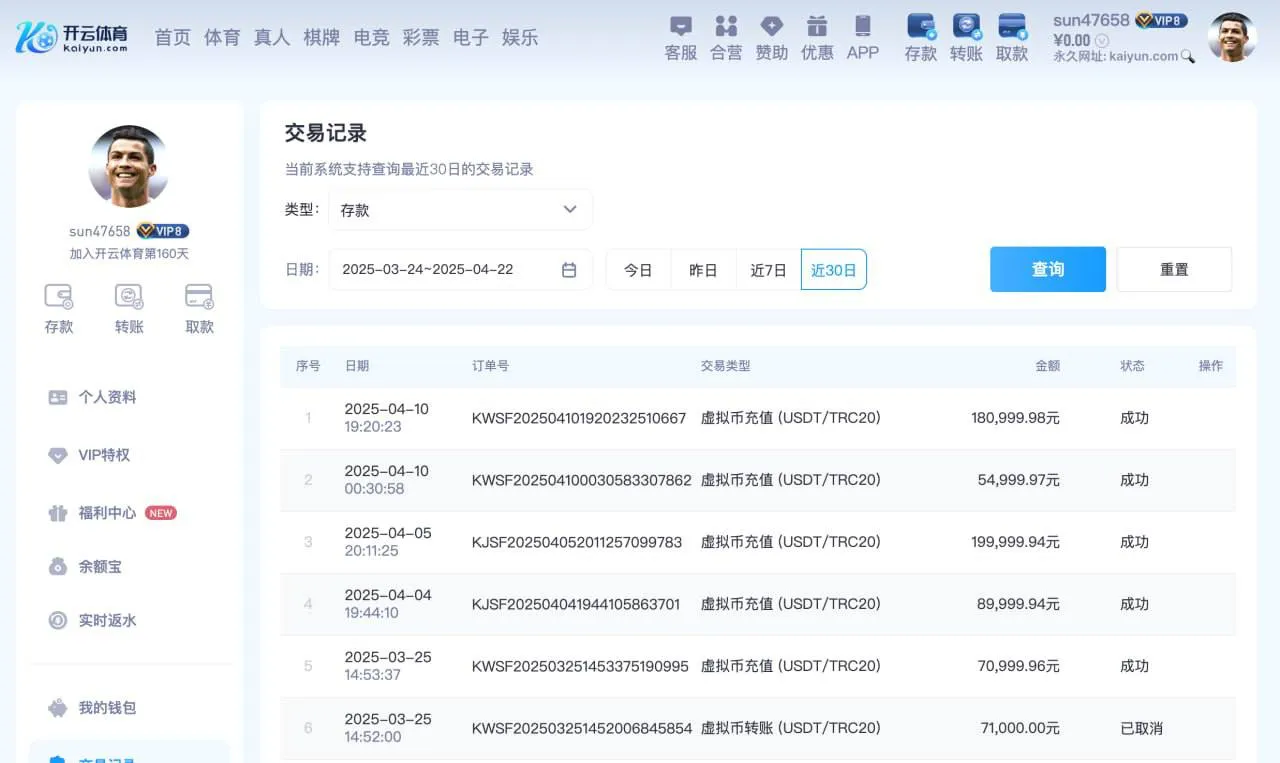
Task: Click the 优惠 promotions icon
Action: [x=817, y=38]
